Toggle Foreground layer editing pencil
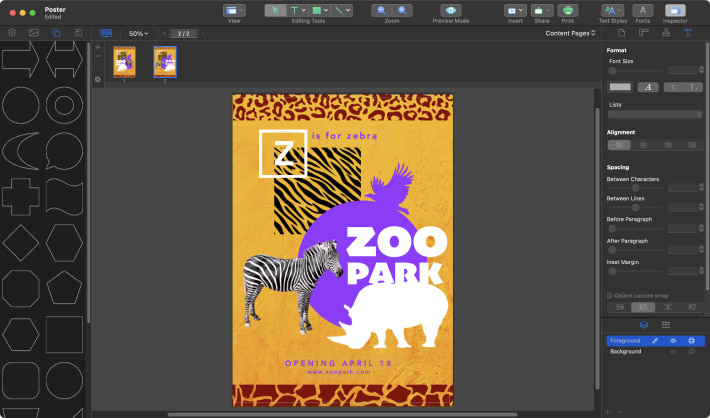710x418 pixels. click(655, 341)
